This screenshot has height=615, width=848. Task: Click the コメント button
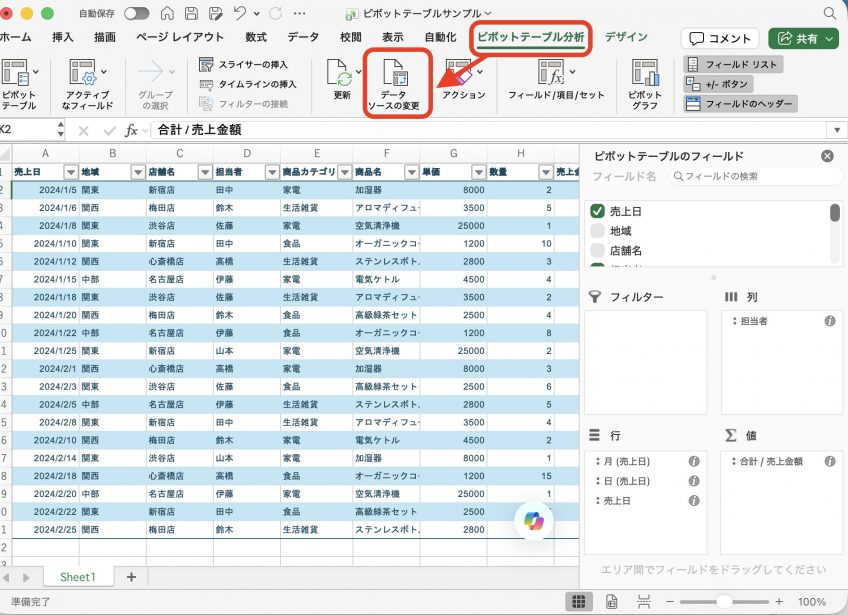pos(720,38)
